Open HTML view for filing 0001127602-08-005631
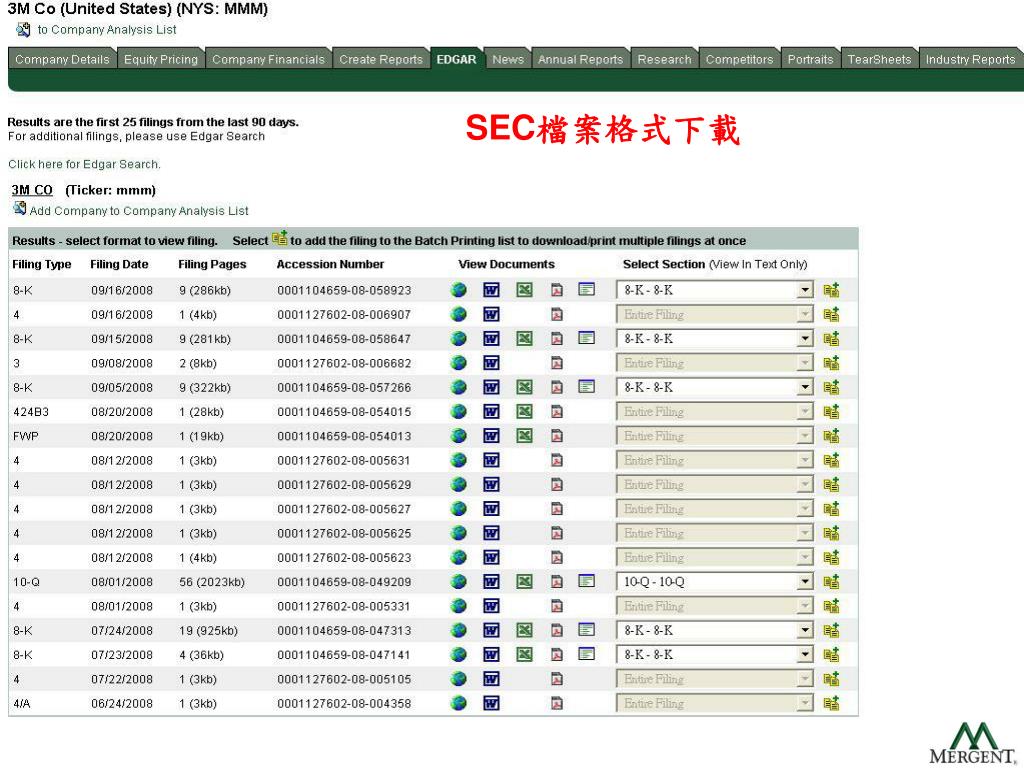The height and width of the screenshot is (768, 1024). (x=459, y=460)
